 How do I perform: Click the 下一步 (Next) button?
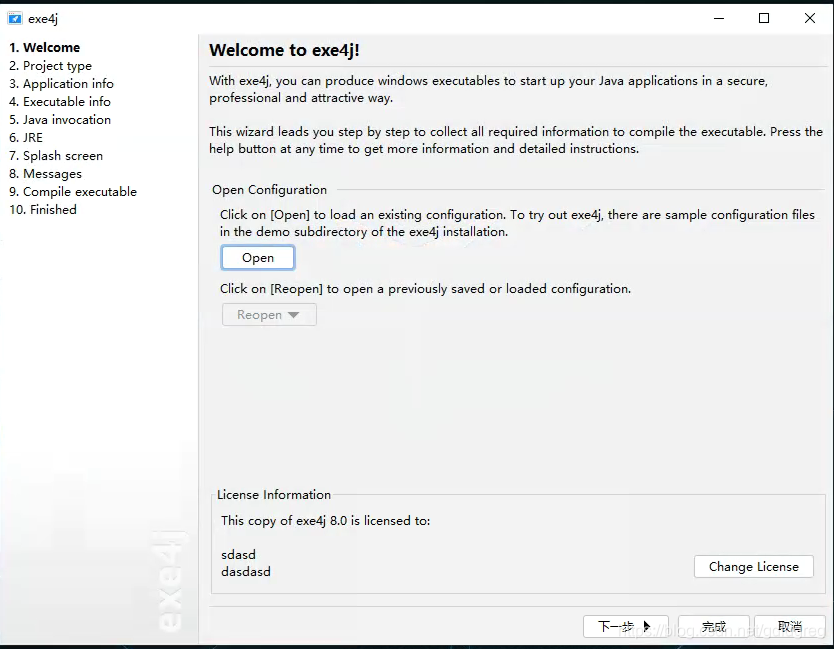[x=626, y=627]
